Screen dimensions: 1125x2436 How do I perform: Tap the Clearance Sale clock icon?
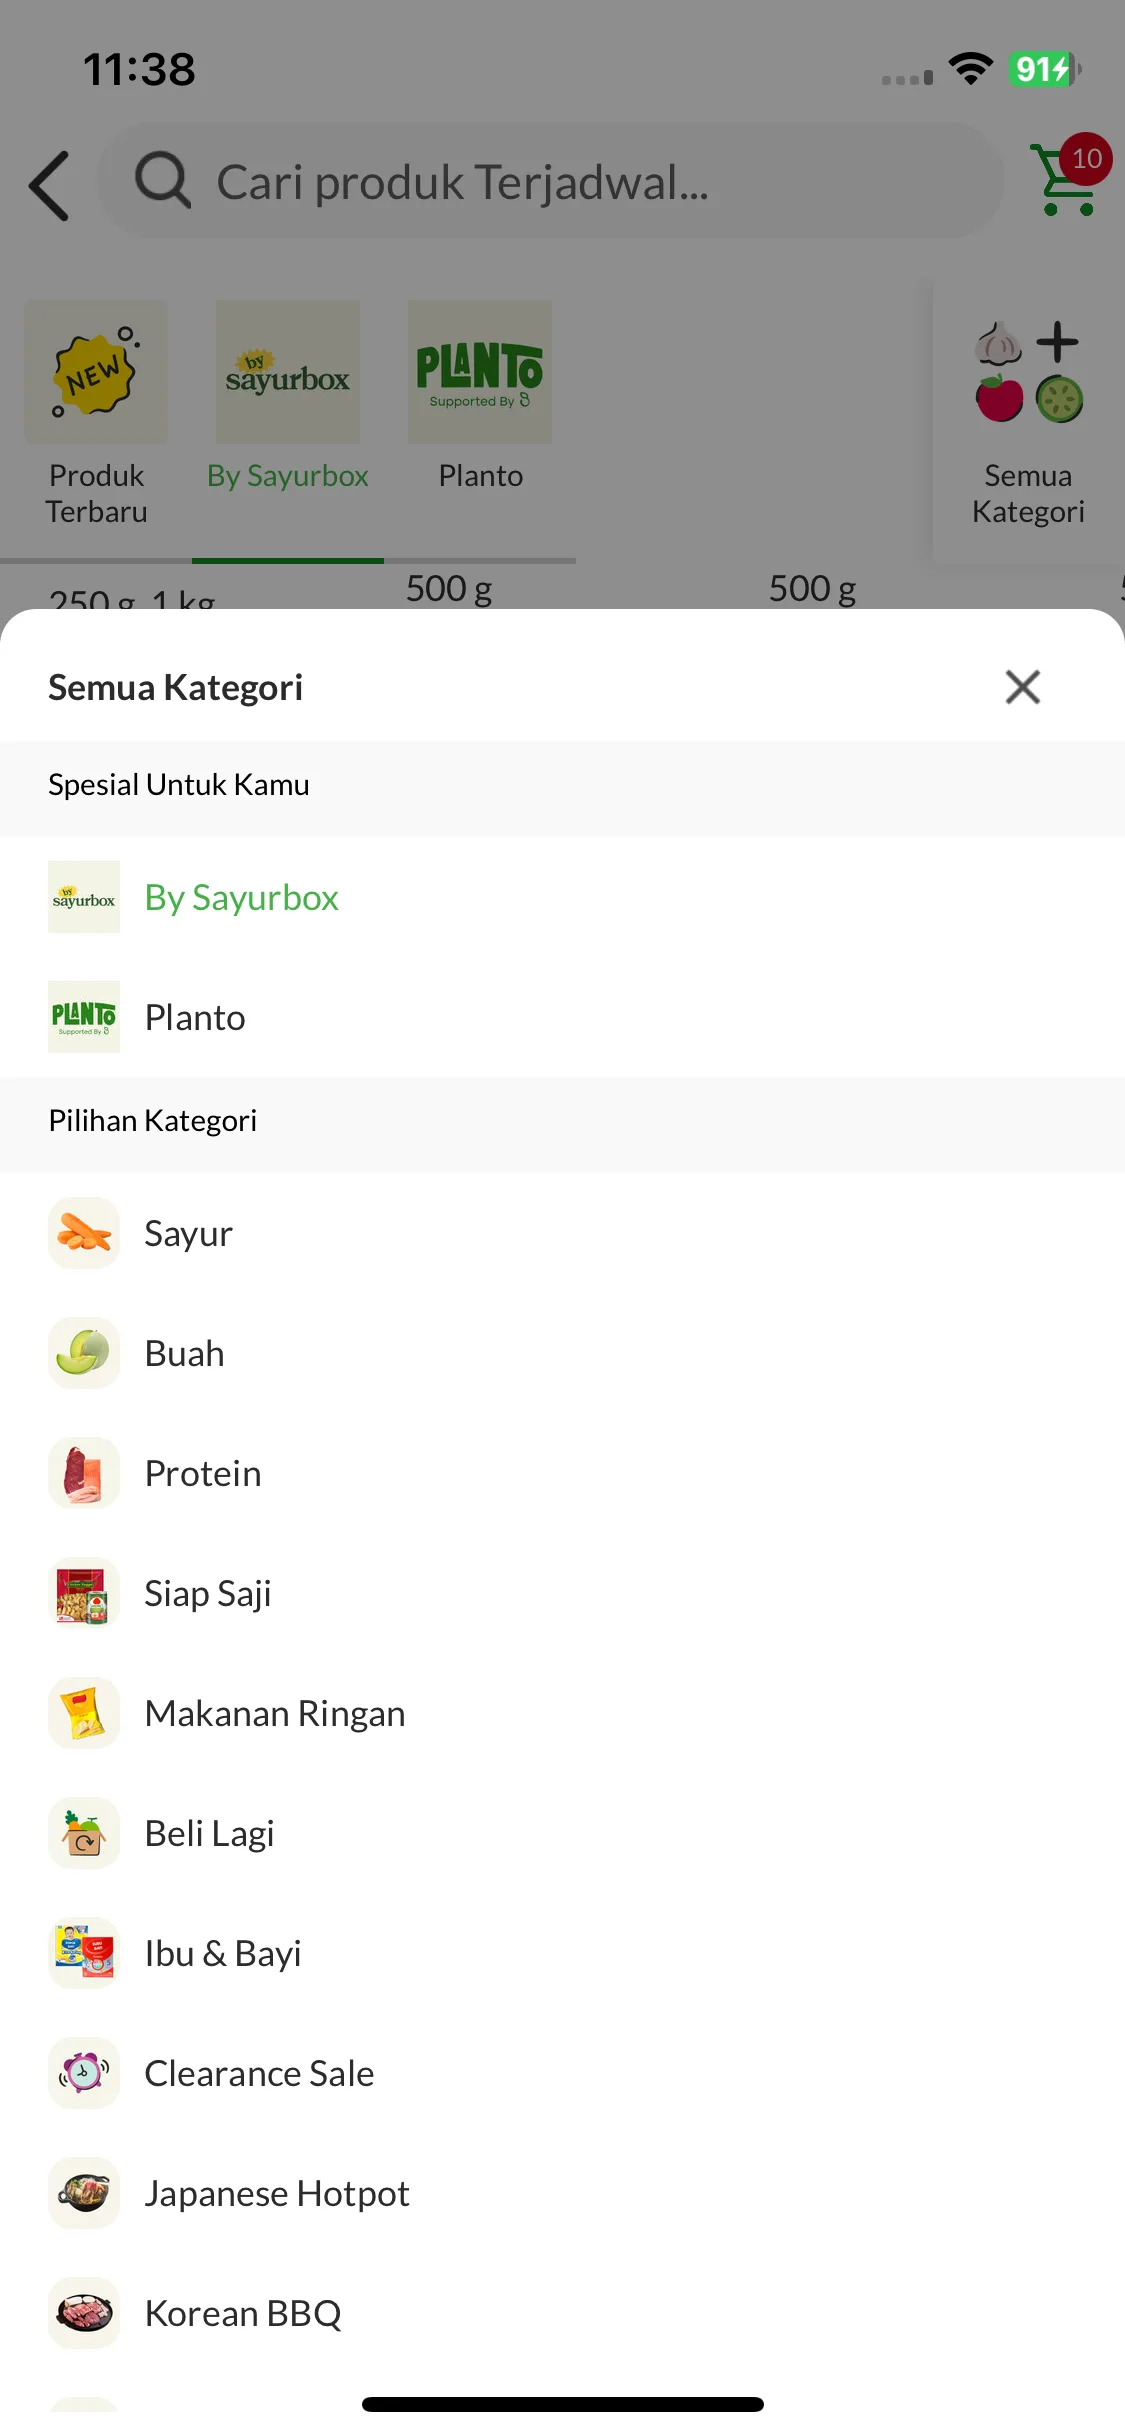[84, 2073]
